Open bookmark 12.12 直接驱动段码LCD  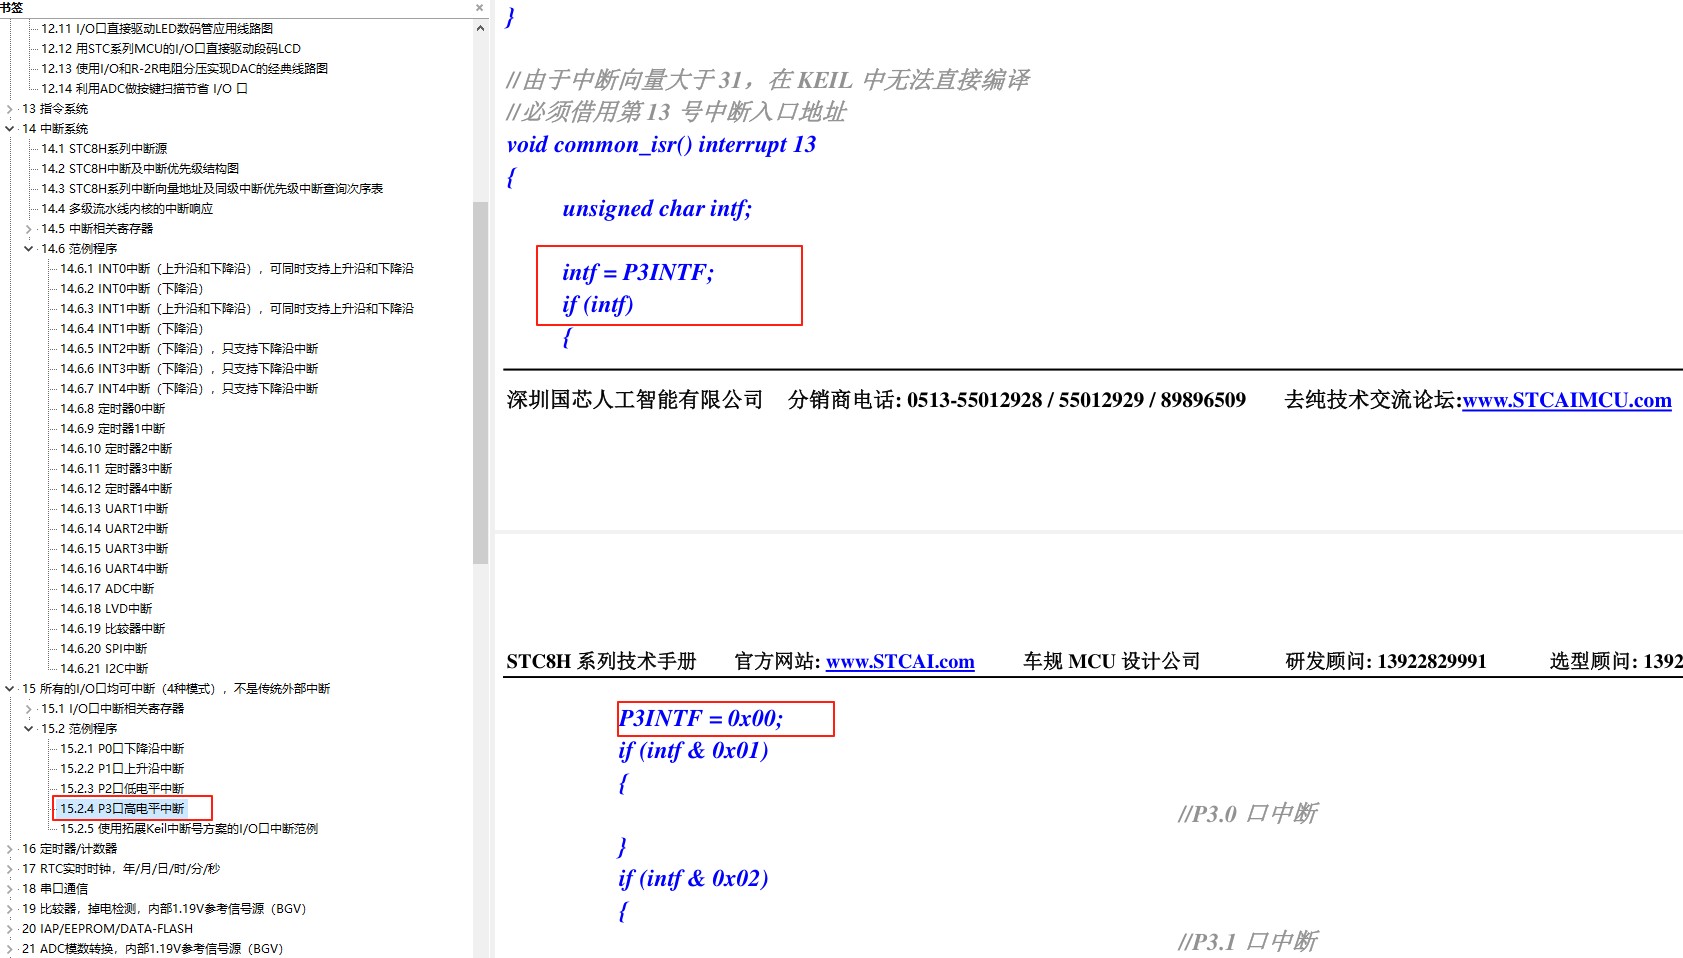pos(171,49)
